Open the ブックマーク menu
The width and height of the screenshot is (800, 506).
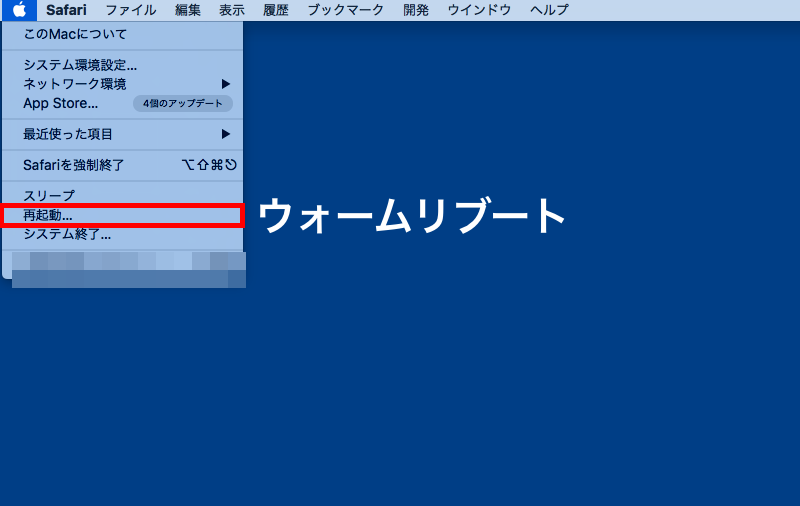coord(345,10)
